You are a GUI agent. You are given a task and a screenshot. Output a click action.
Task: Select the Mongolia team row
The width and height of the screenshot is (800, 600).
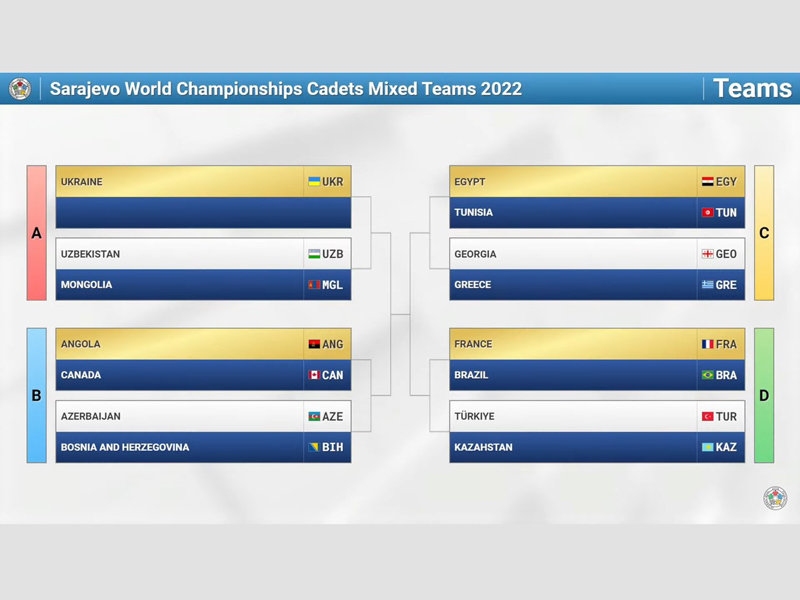pos(204,285)
